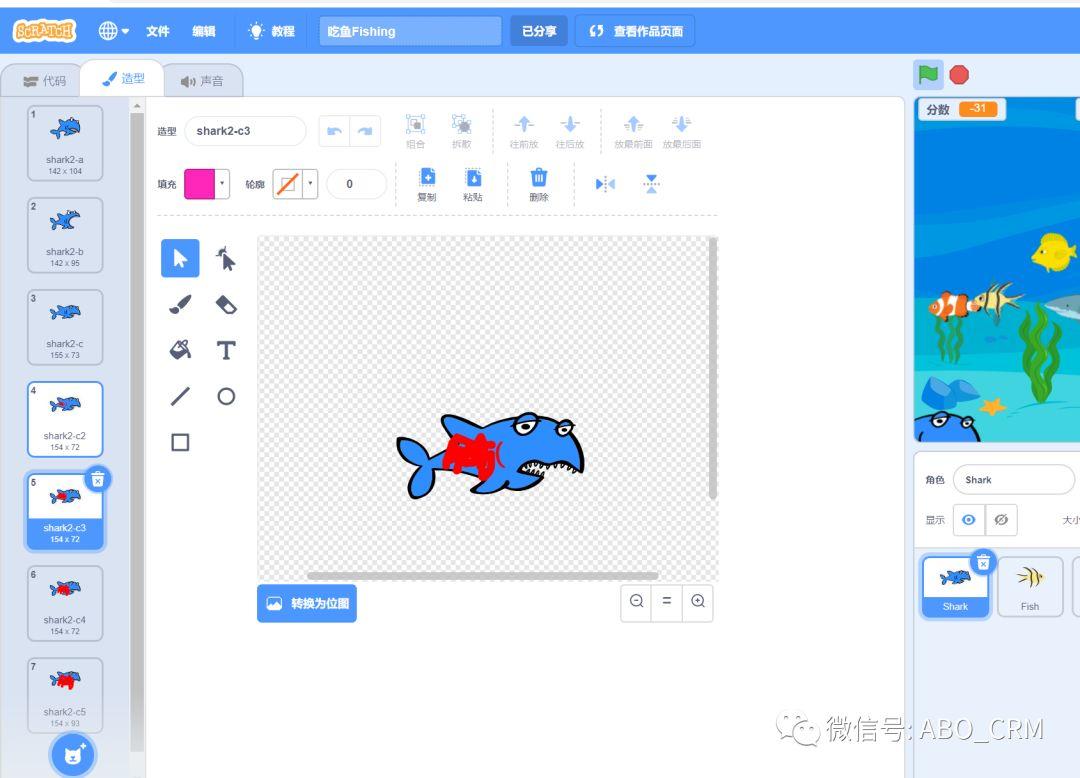Click the green flag to run

(928, 74)
